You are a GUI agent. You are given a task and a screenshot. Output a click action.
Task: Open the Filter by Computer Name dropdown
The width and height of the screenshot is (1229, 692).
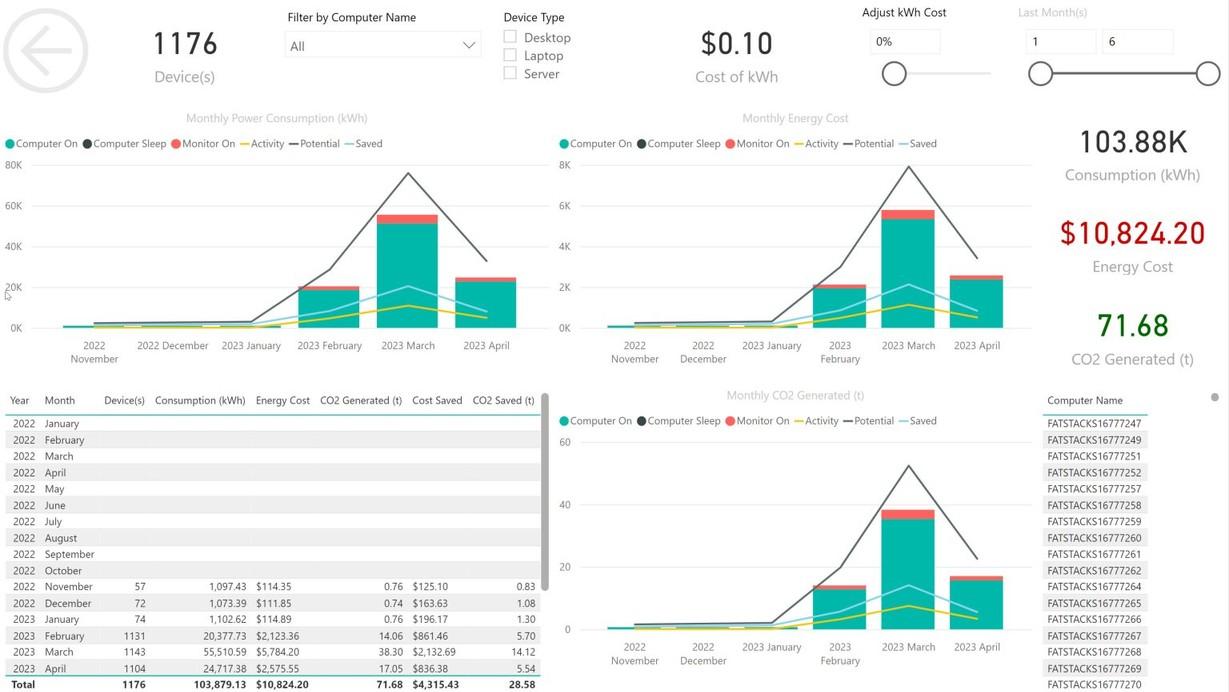pyautogui.click(x=383, y=45)
